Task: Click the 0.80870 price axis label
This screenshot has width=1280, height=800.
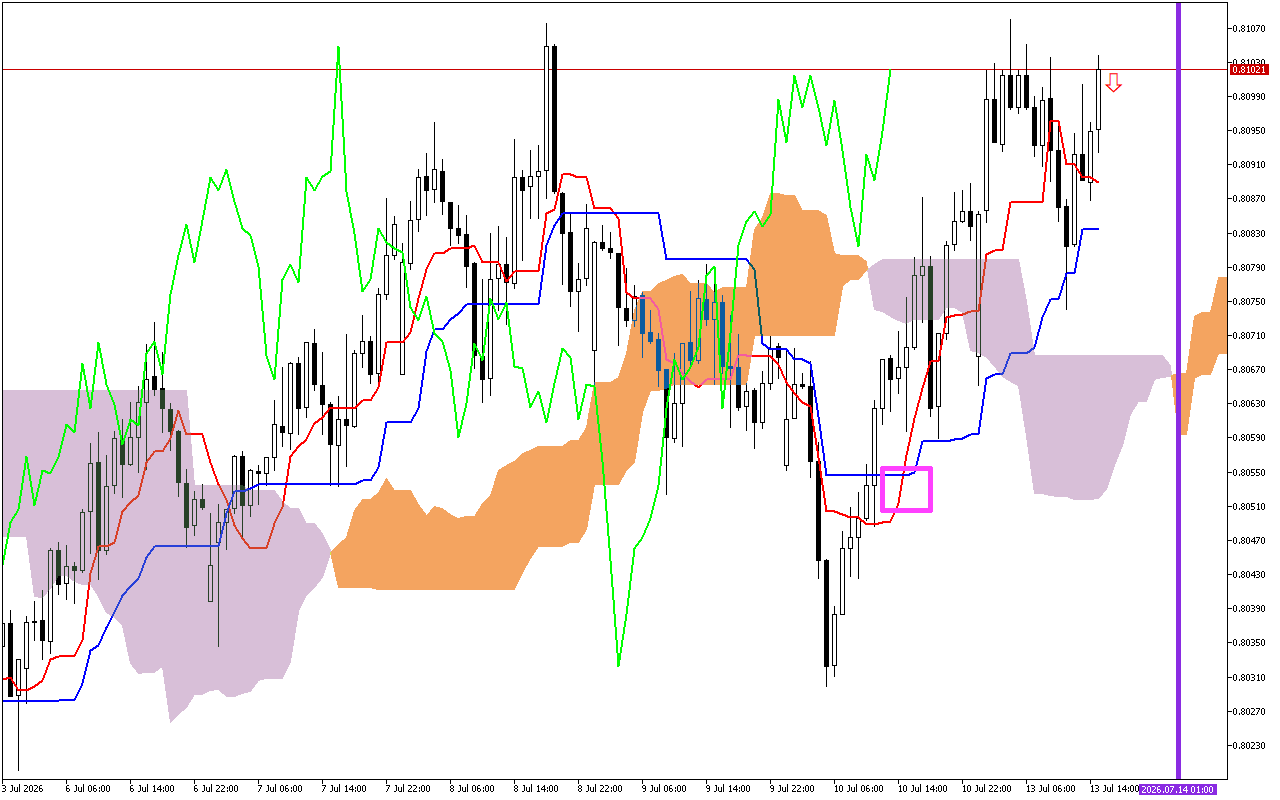Action: [x=1248, y=199]
